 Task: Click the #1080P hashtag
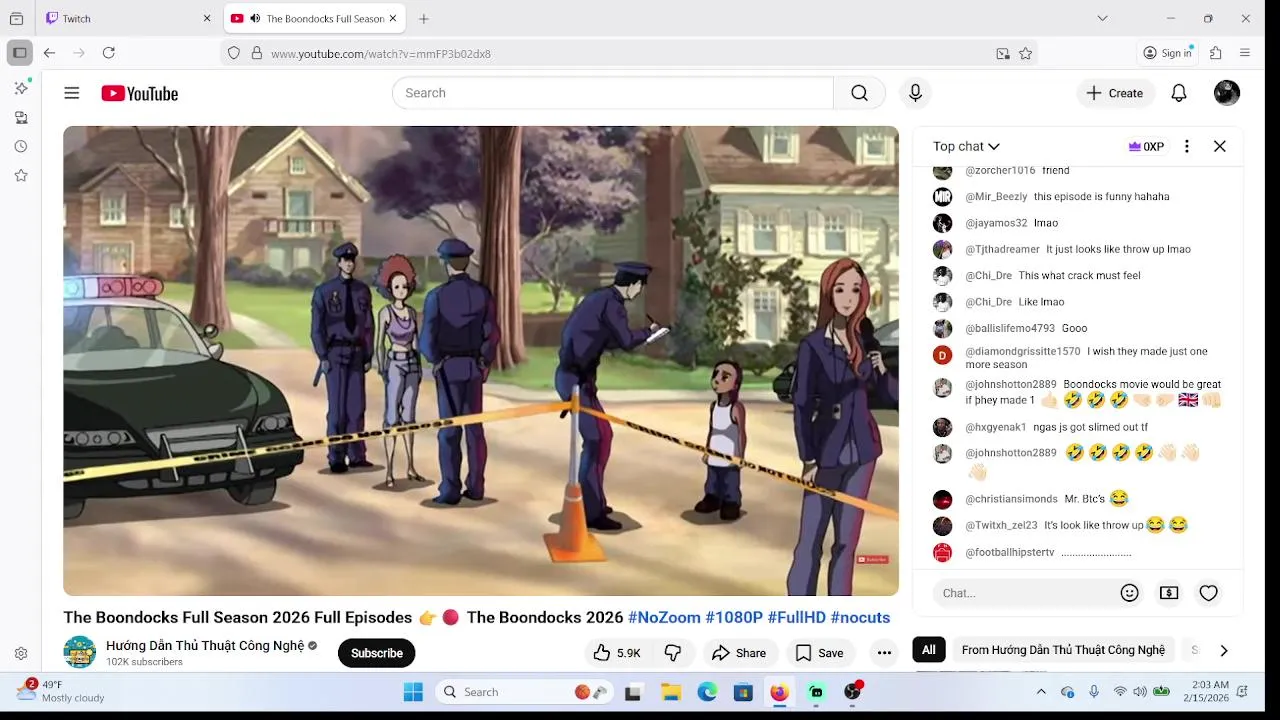734,617
